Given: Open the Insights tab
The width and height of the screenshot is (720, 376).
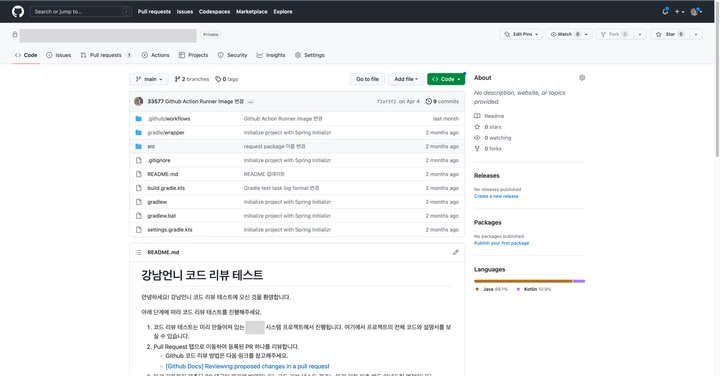Looking at the screenshot, I should [x=271, y=55].
